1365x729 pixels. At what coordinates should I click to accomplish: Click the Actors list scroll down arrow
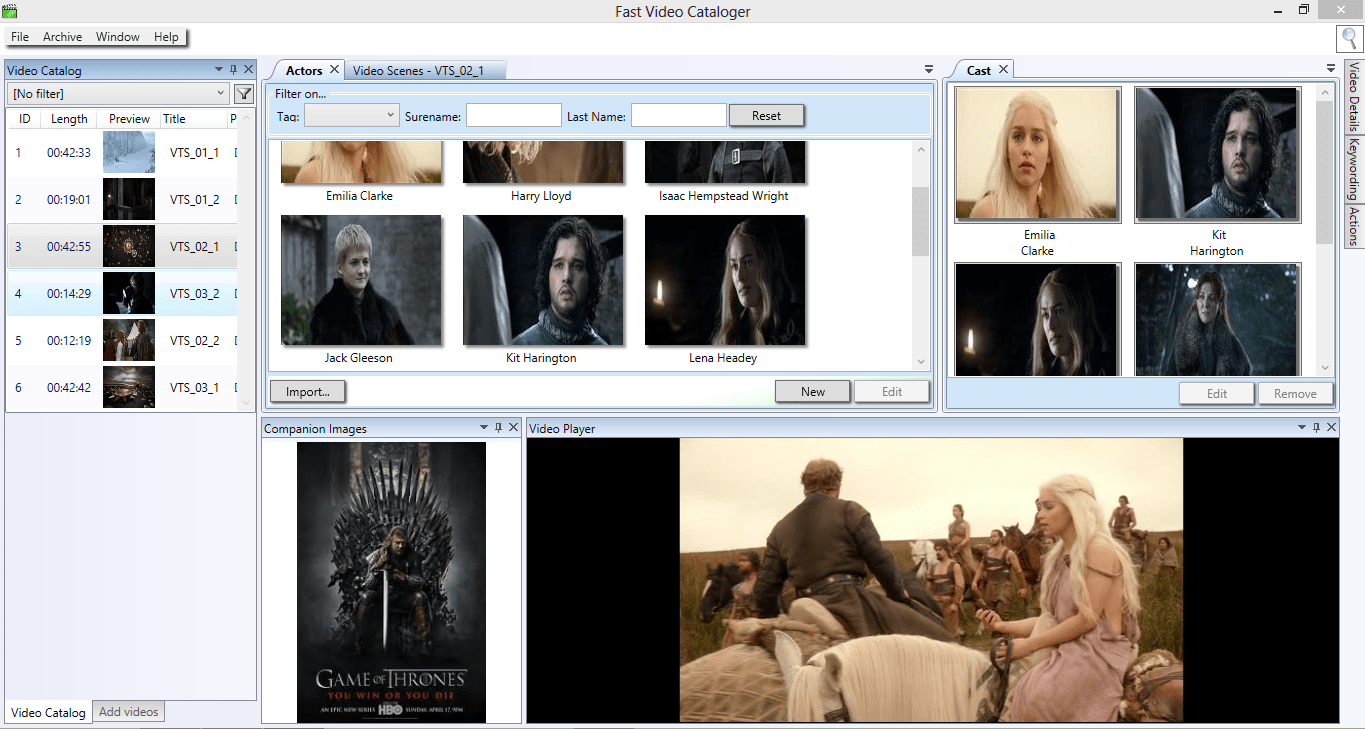click(x=921, y=363)
